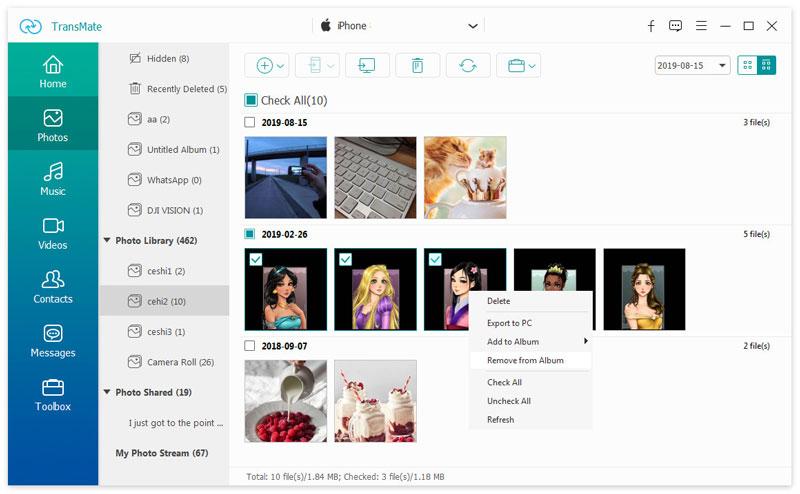Image resolution: width=800 pixels, height=494 pixels.
Task: Open the Camera Roll (26) album
Action: pos(180,362)
